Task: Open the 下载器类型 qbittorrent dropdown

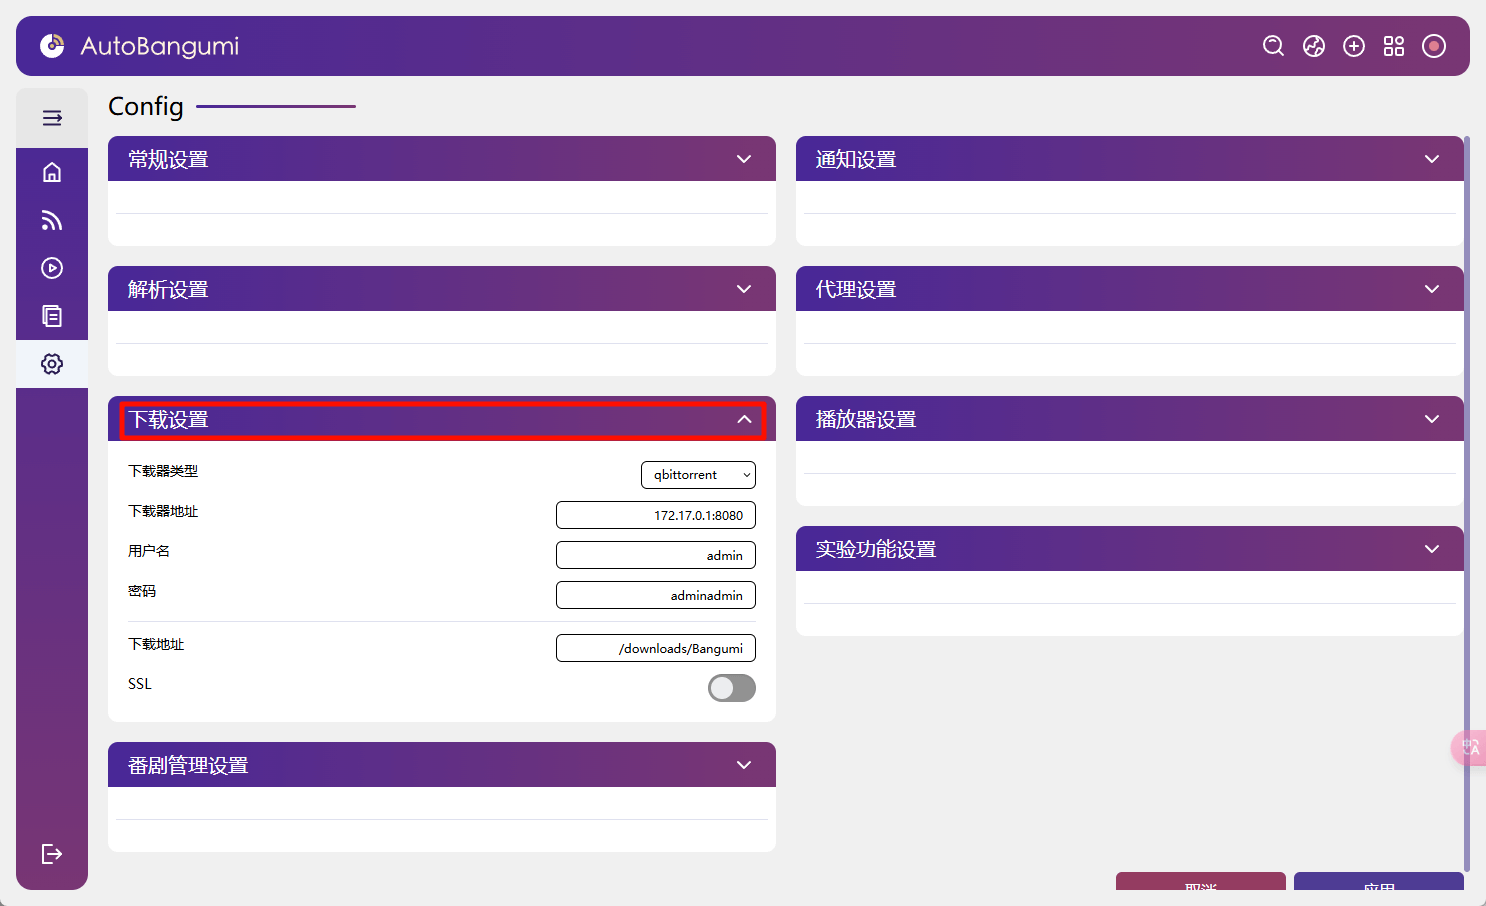Action: [x=698, y=475]
